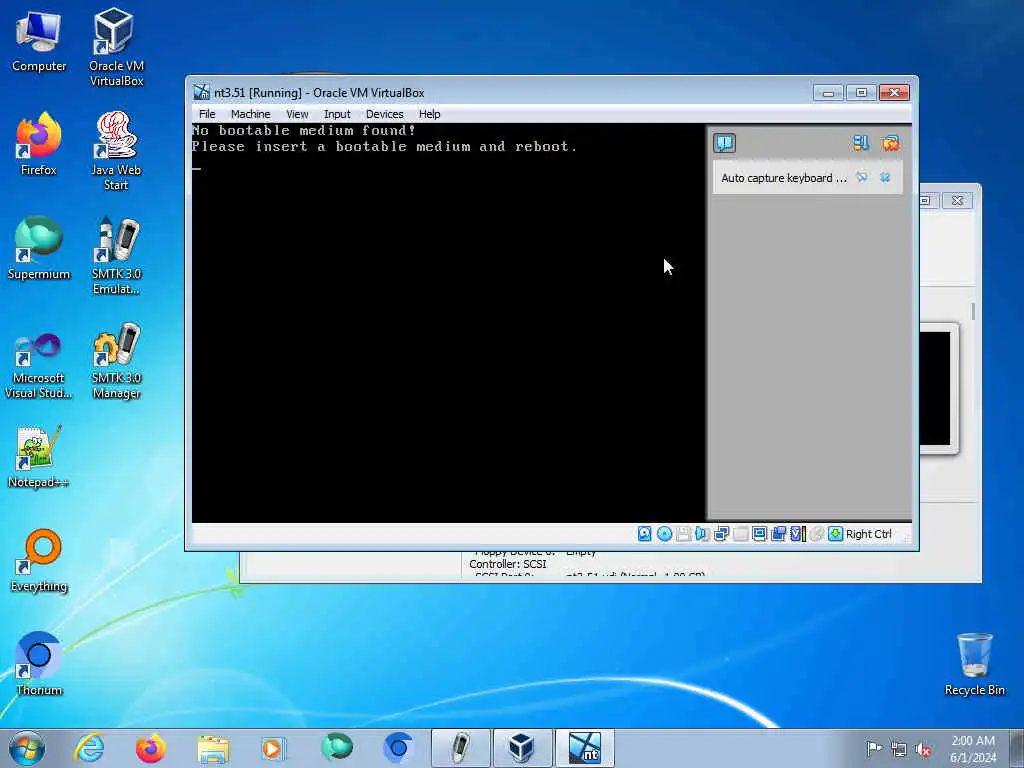Maximize the nt3.51 VM window
The image size is (1024, 768).
[861, 93]
